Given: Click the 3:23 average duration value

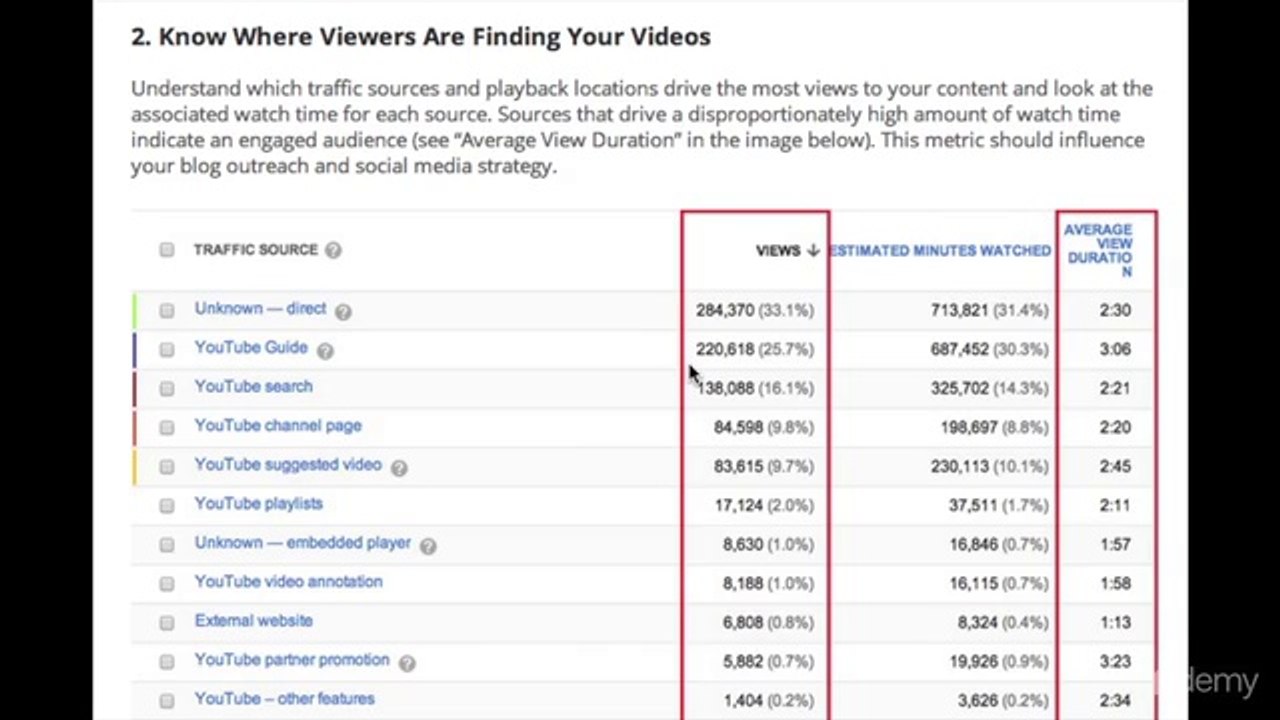Looking at the screenshot, I should click(1115, 661).
